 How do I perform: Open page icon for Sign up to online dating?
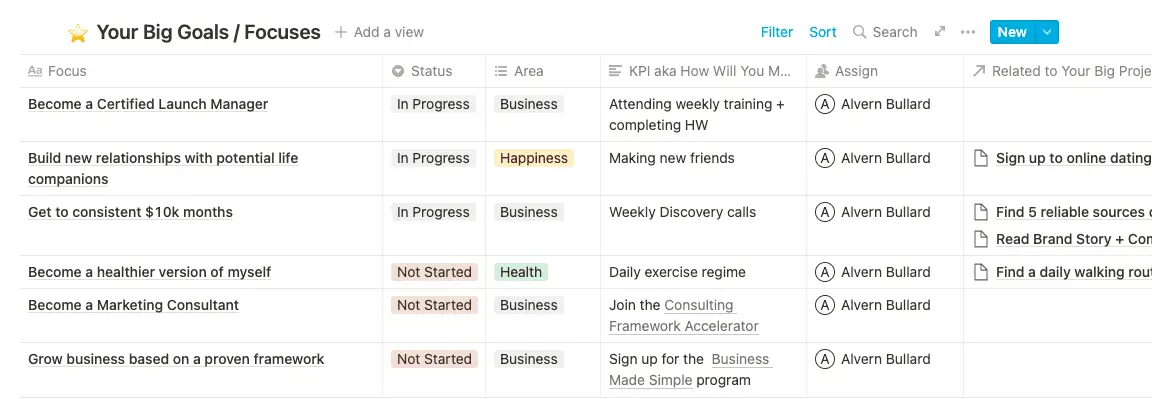click(980, 158)
